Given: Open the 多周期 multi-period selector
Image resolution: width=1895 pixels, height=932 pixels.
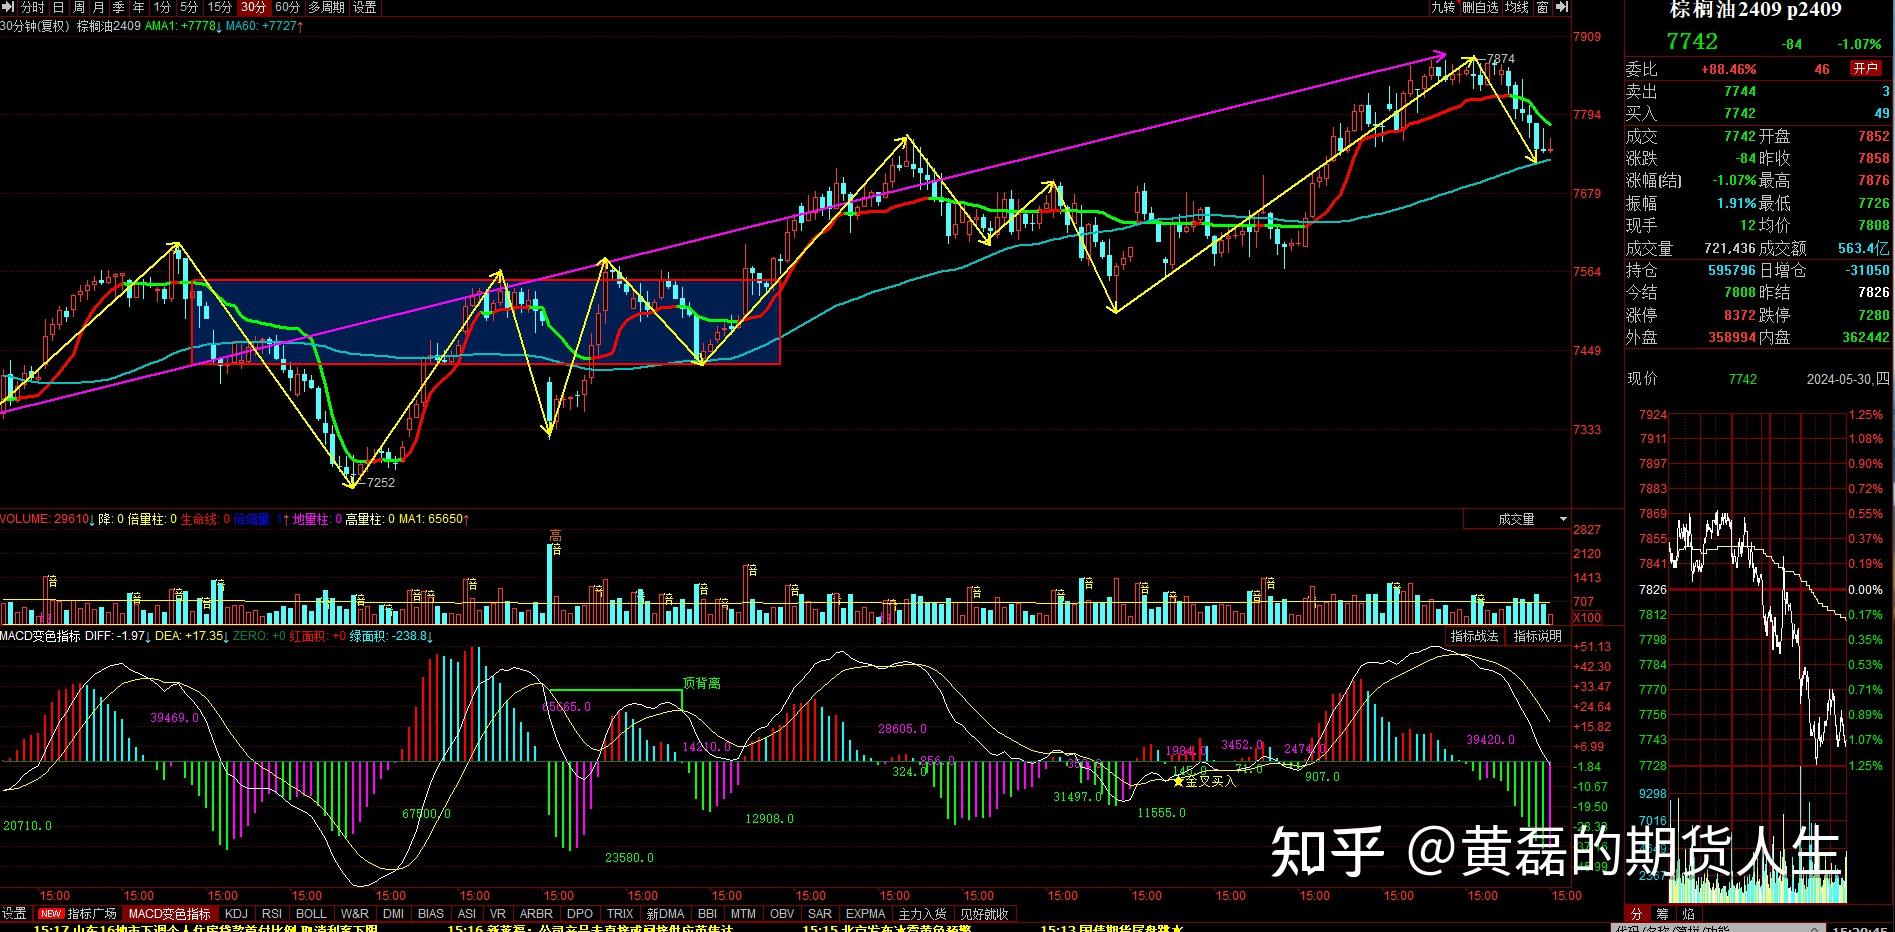Looking at the screenshot, I should click(326, 7).
